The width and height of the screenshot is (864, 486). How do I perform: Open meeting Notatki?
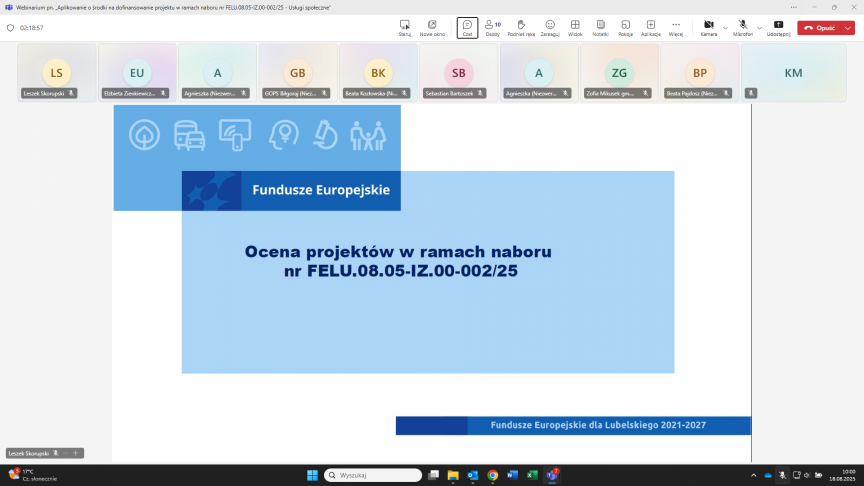[600, 28]
